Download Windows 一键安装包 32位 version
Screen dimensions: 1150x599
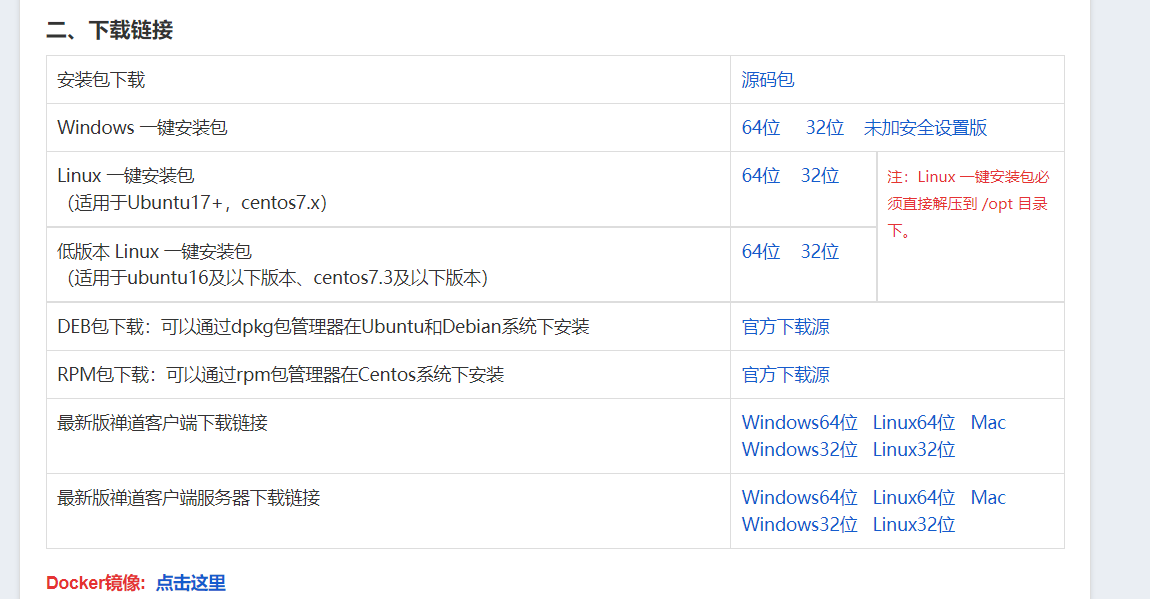click(825, 128)
